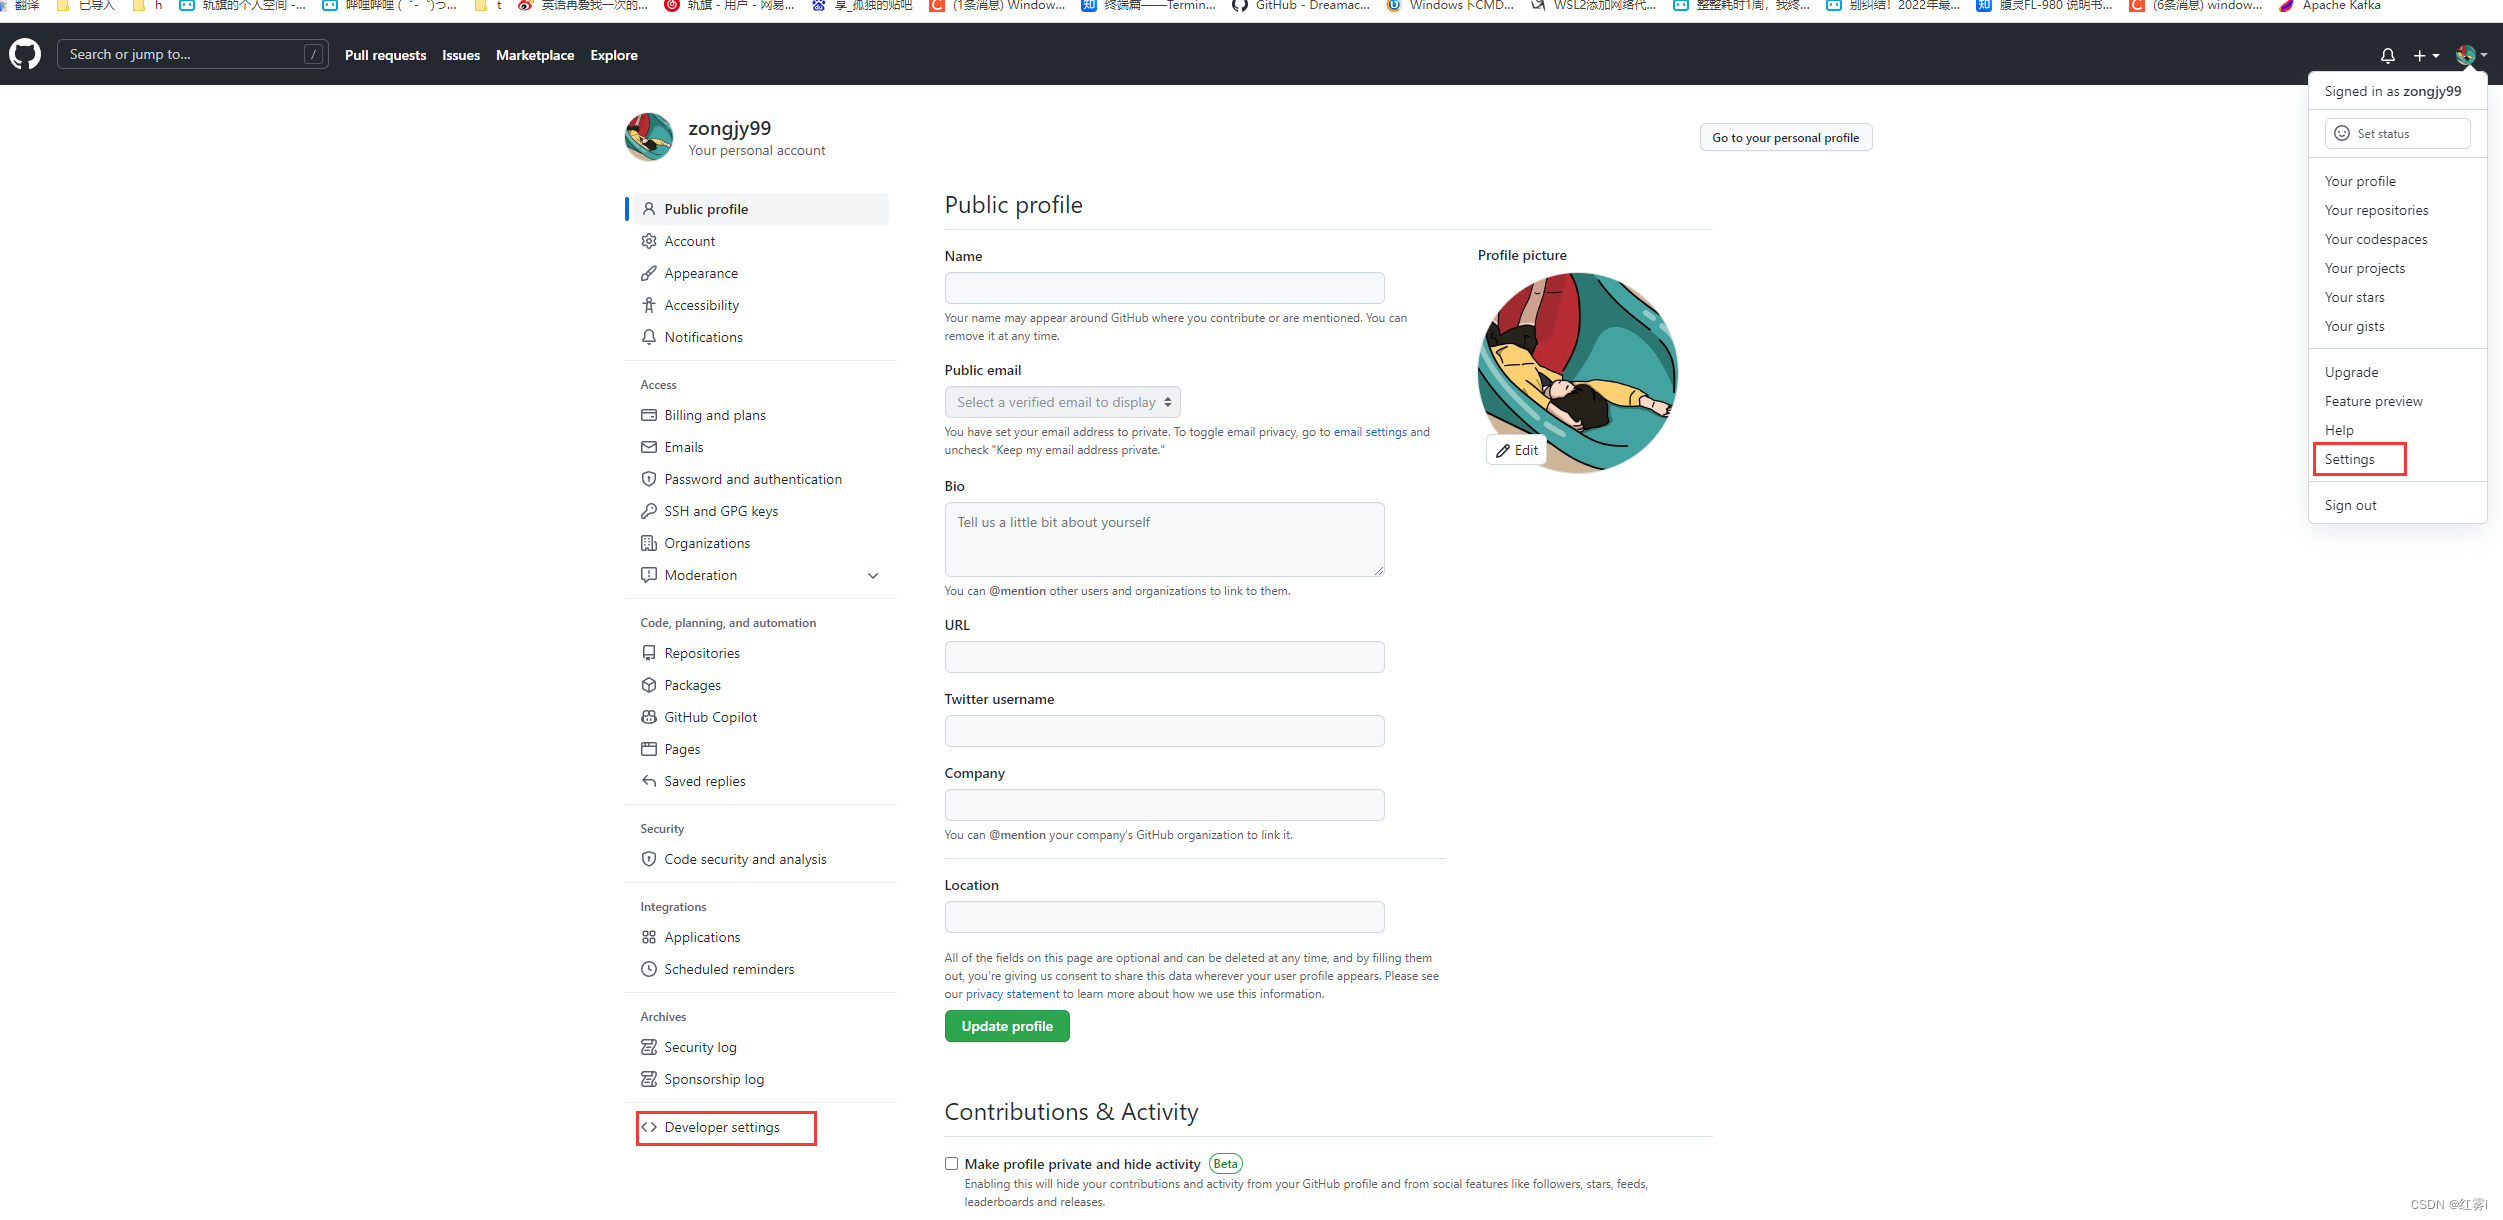Click into the Bio text area

pyautogui.click(x=1164, y=539)
